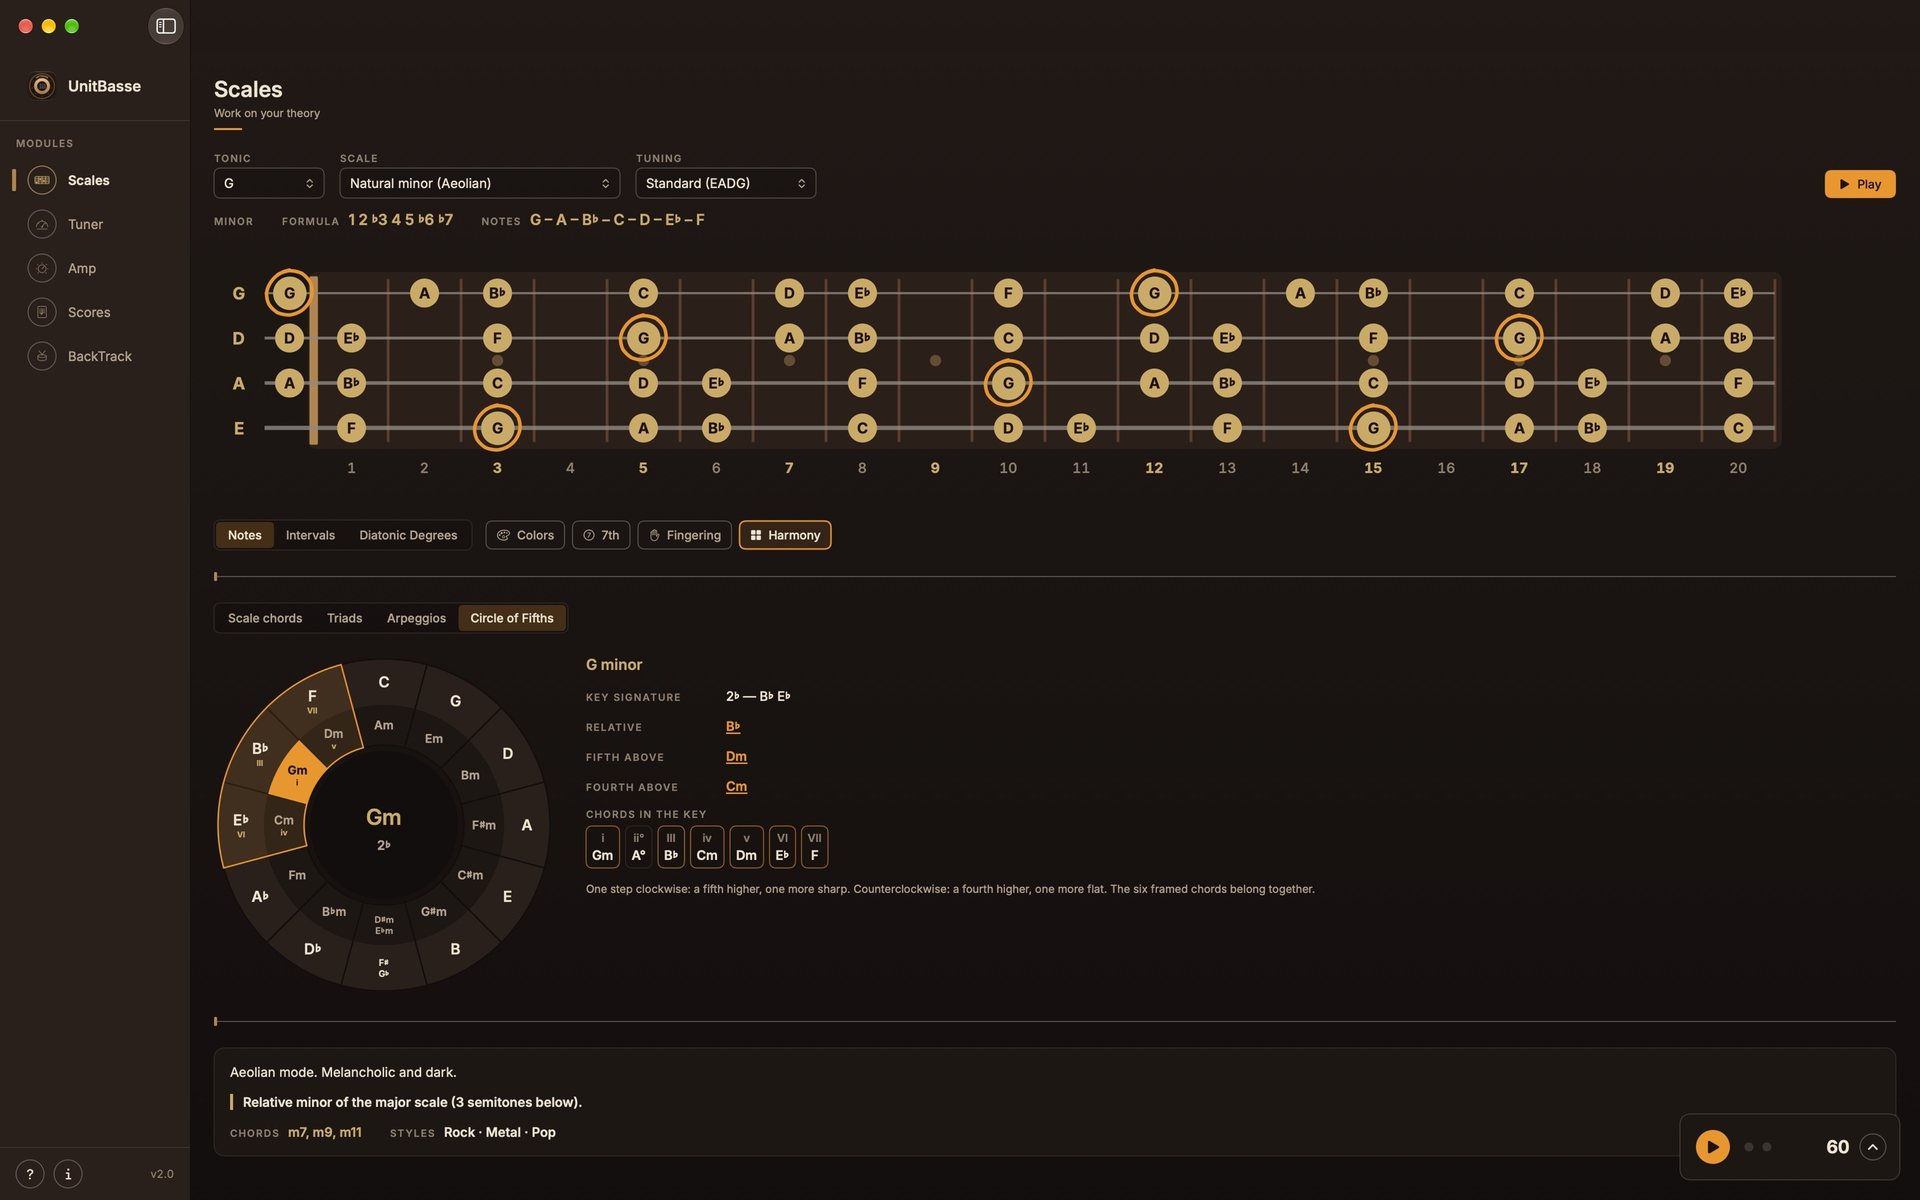Switch to the Scale chords tab
The image size is (1920, 1200).
(265, 618)
